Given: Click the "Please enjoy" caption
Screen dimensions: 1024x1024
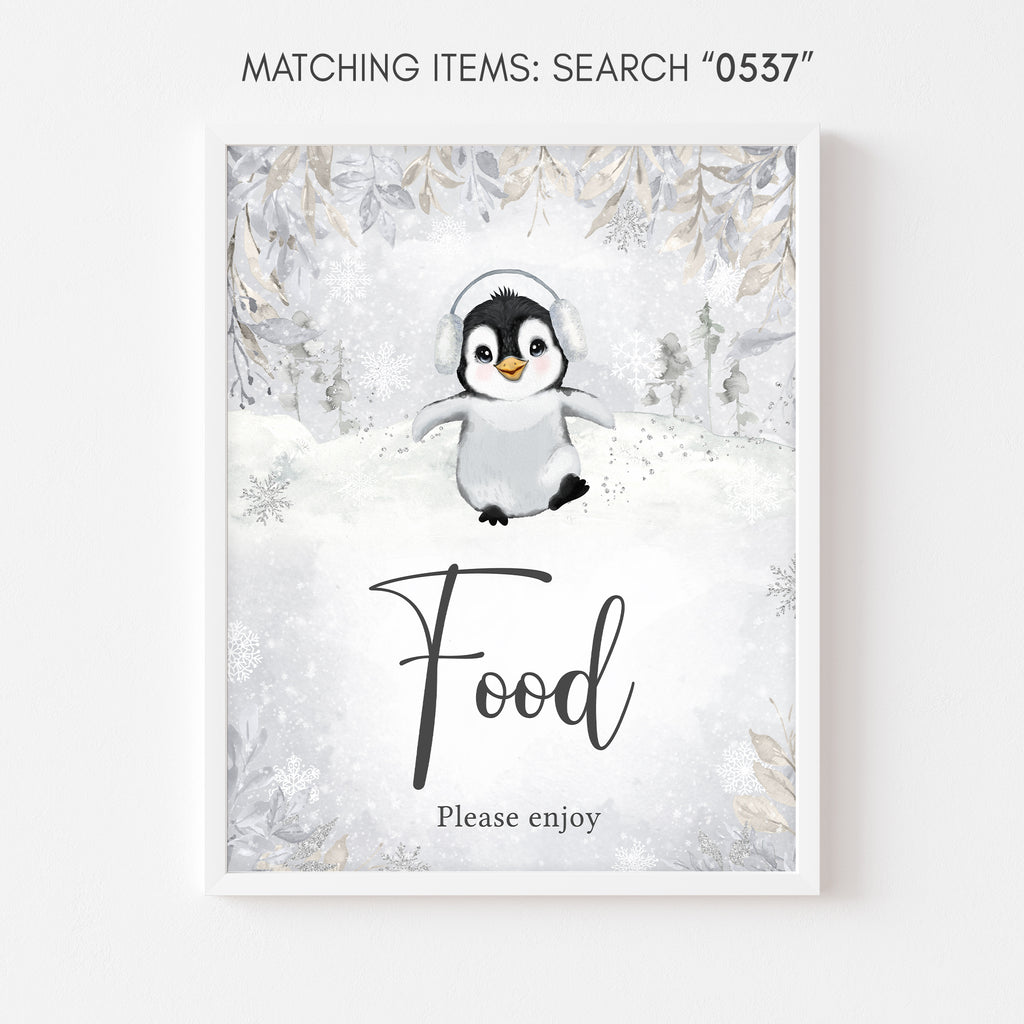Looking at the screenshot, I should coord(519,818).
